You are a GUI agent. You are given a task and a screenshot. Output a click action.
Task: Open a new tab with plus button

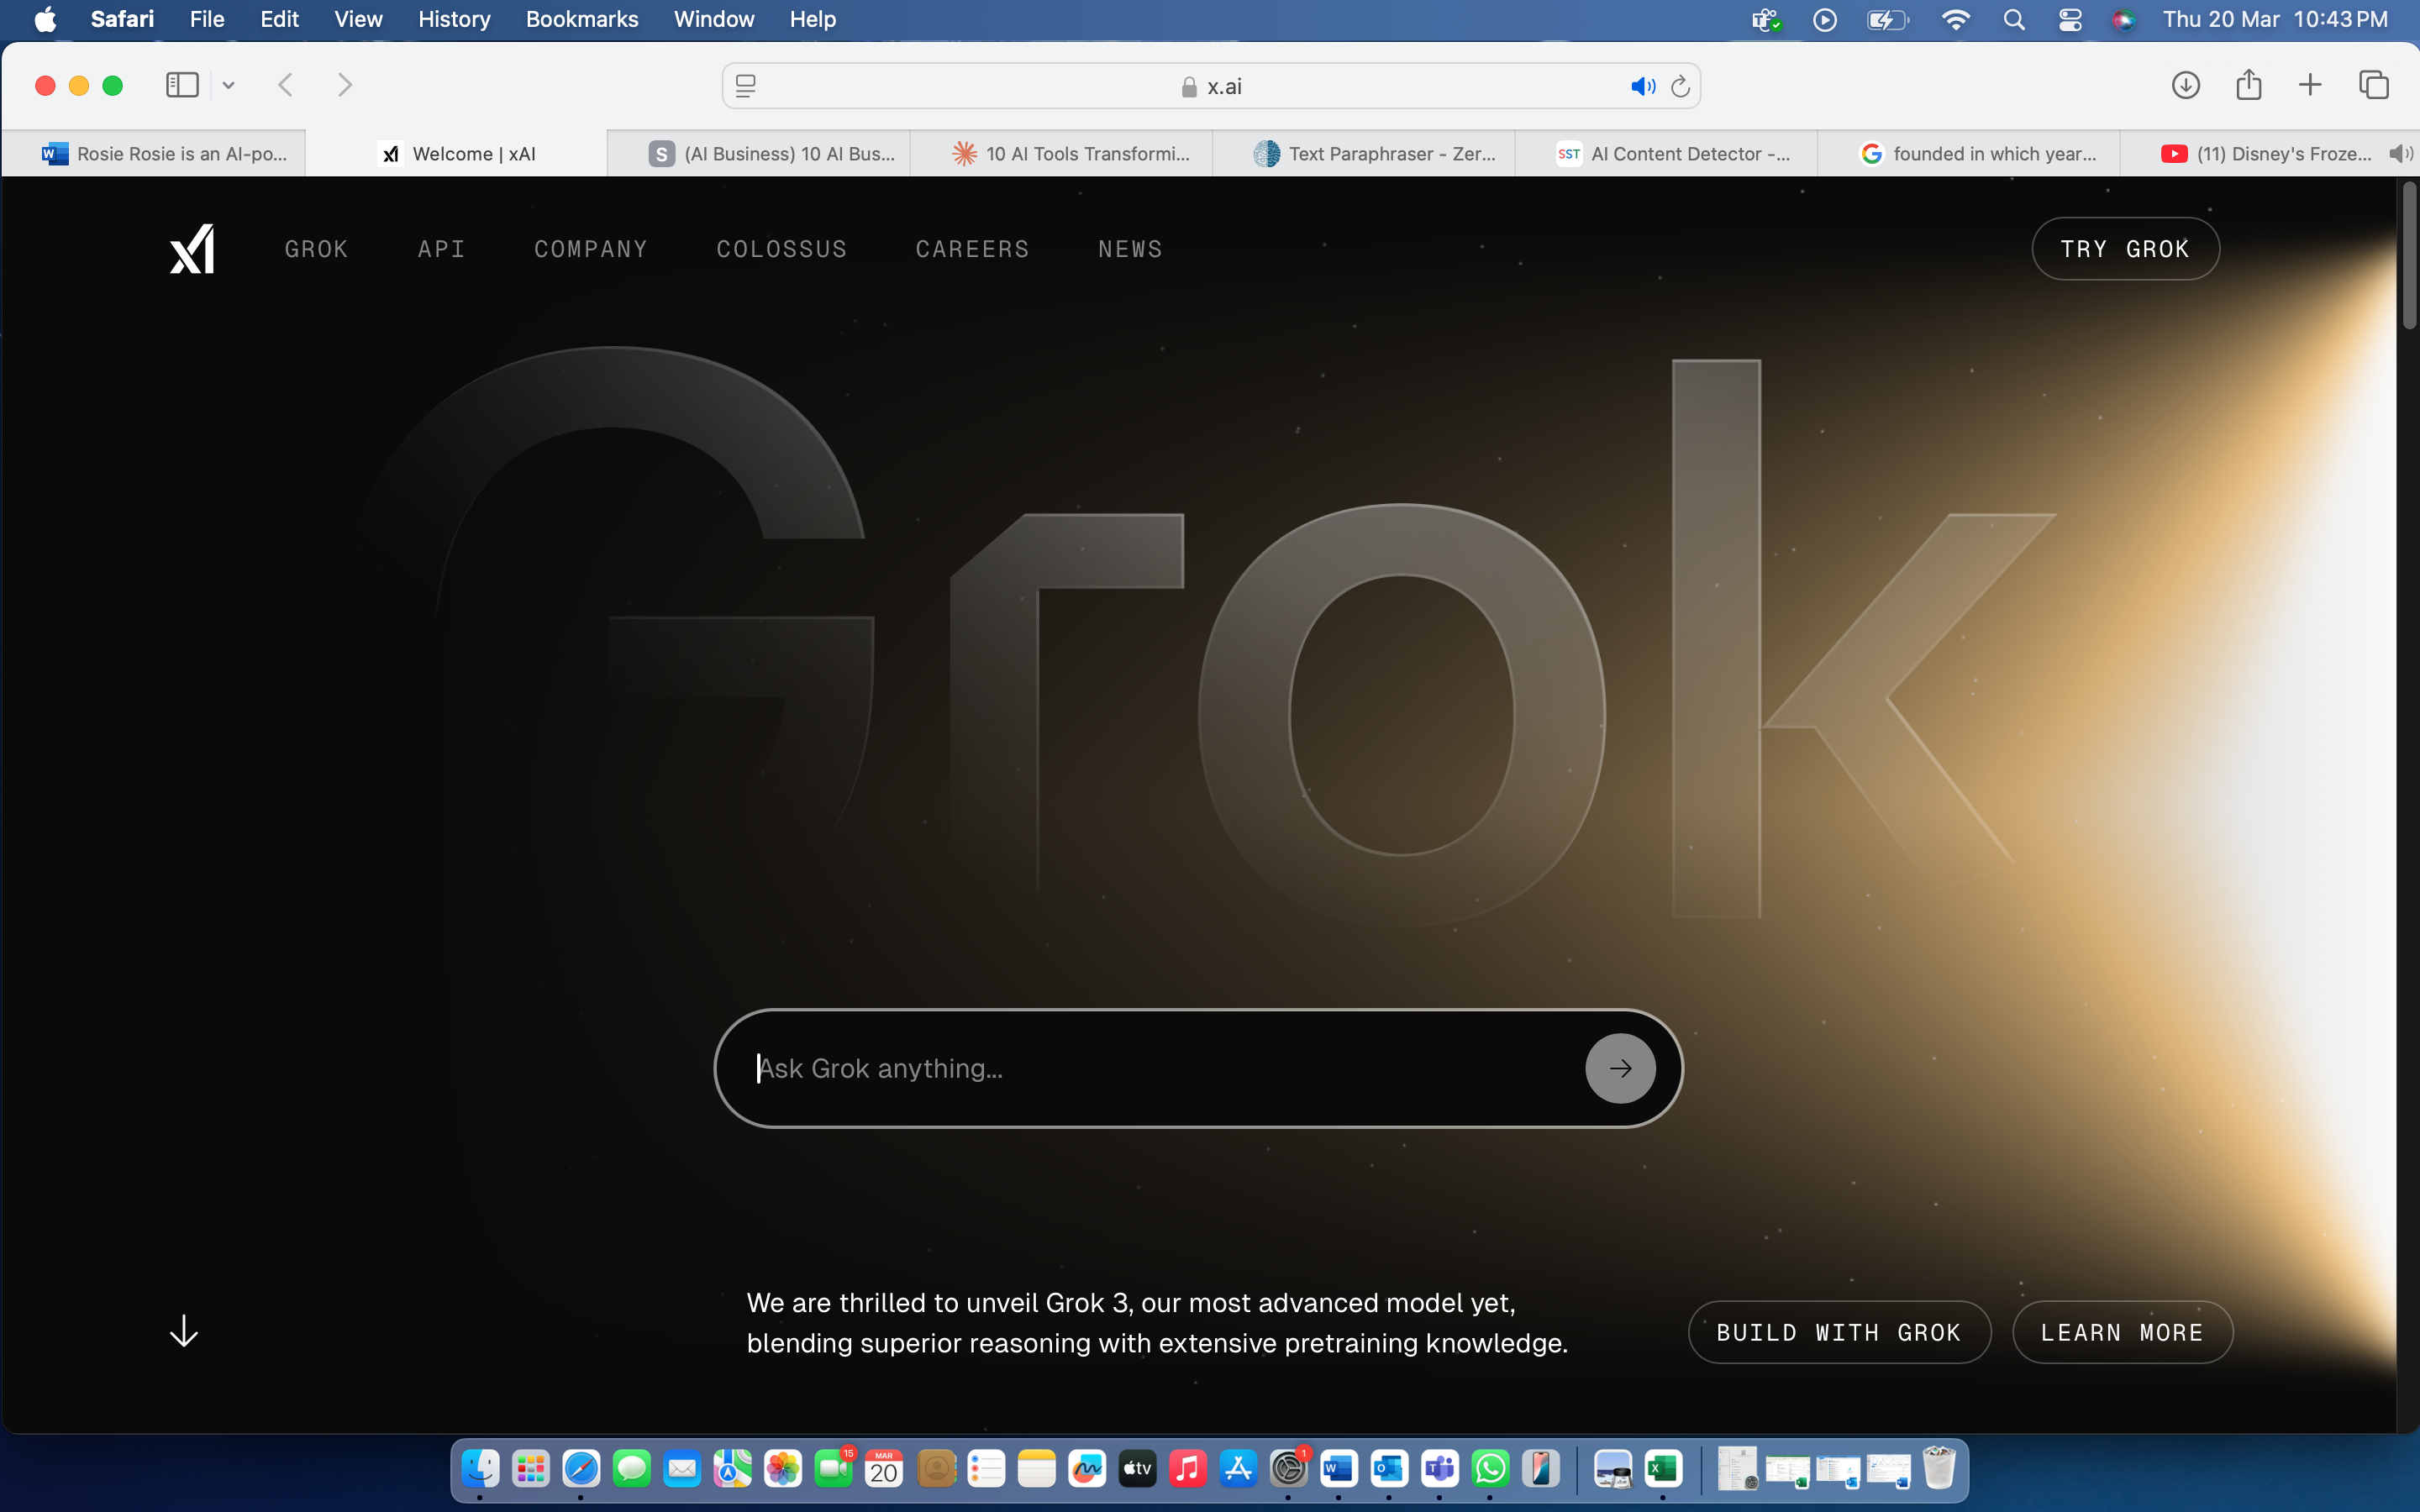click(2310, 85)
